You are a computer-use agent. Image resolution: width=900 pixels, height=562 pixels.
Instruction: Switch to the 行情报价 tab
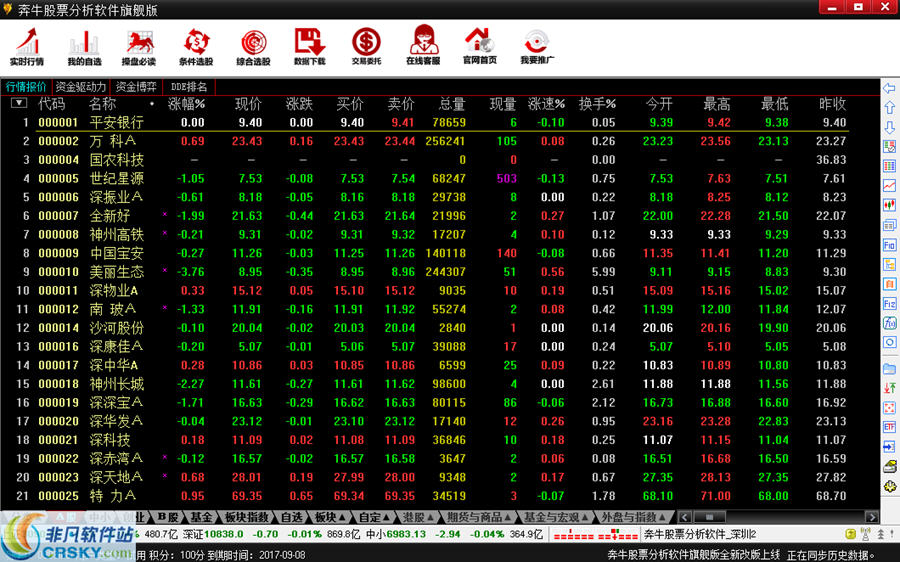point(26,87)
